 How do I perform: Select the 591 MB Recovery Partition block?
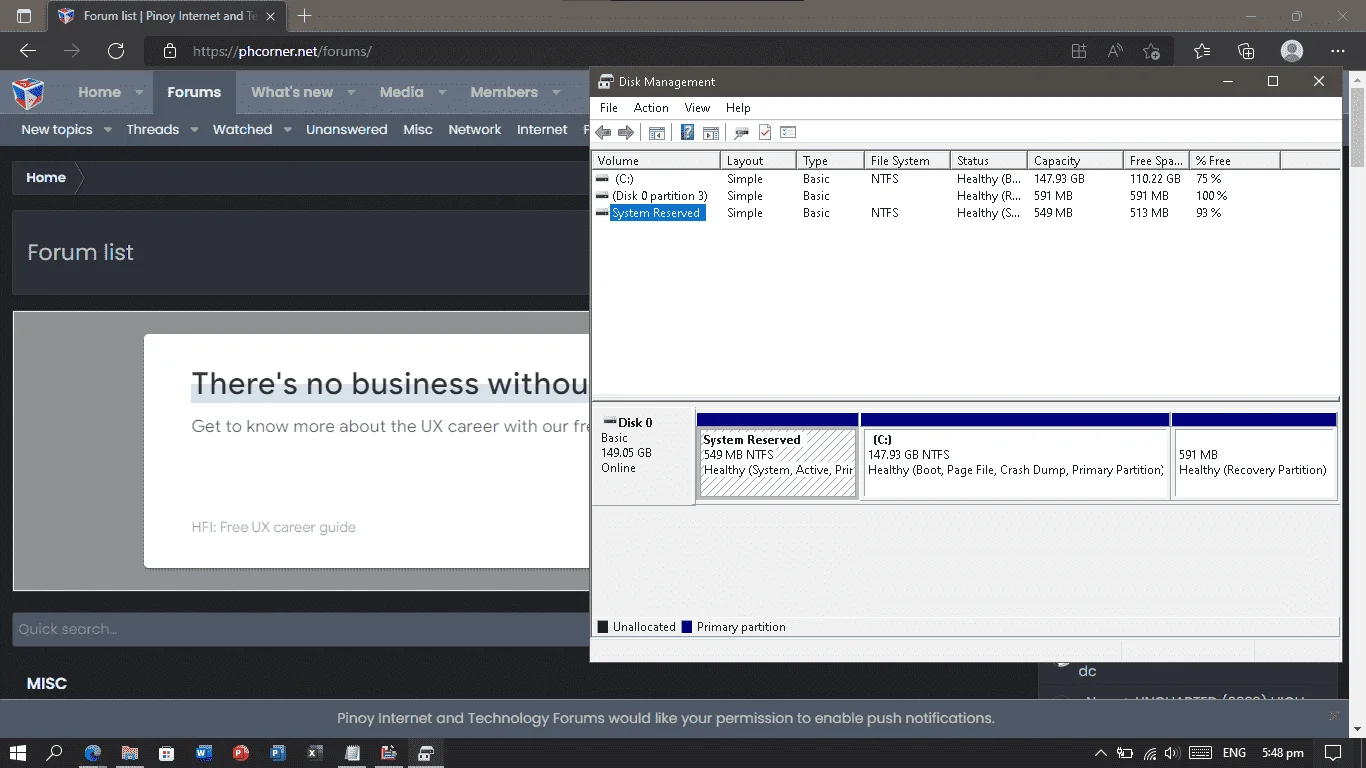point(1254,455)
